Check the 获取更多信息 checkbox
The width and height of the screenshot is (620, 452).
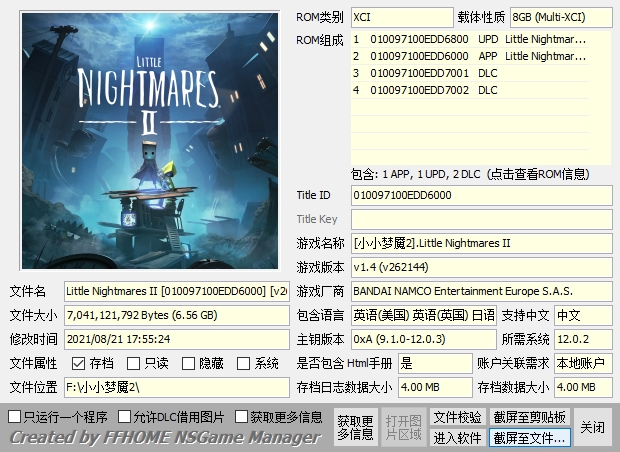(x=241, y=416)
